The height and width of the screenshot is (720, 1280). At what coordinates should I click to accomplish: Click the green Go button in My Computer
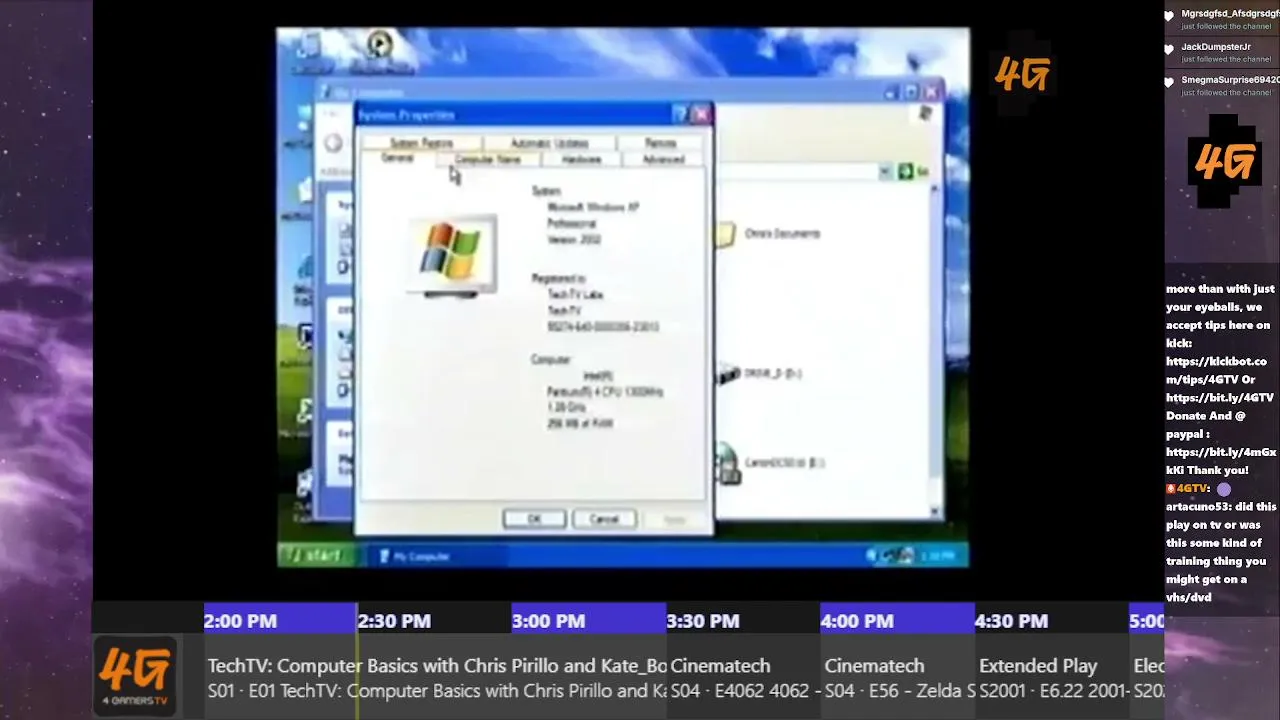pos(913,172)
